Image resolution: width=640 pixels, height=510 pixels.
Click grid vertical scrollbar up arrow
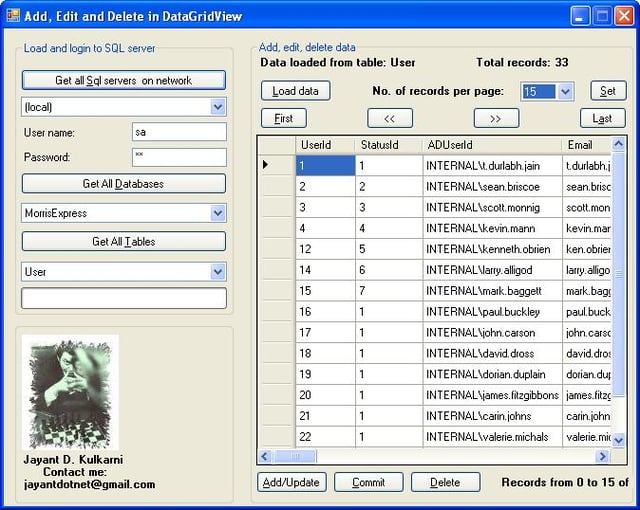(618, 144)
